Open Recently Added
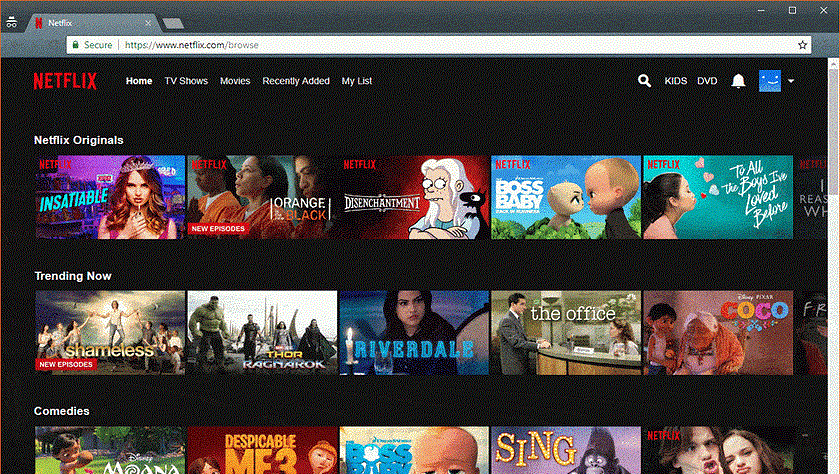 [x=296, y=81]
